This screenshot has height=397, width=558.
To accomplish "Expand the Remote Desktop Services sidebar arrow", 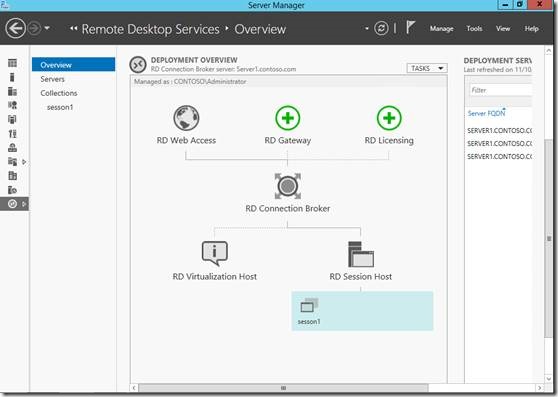I will click(x=24, y=204).
